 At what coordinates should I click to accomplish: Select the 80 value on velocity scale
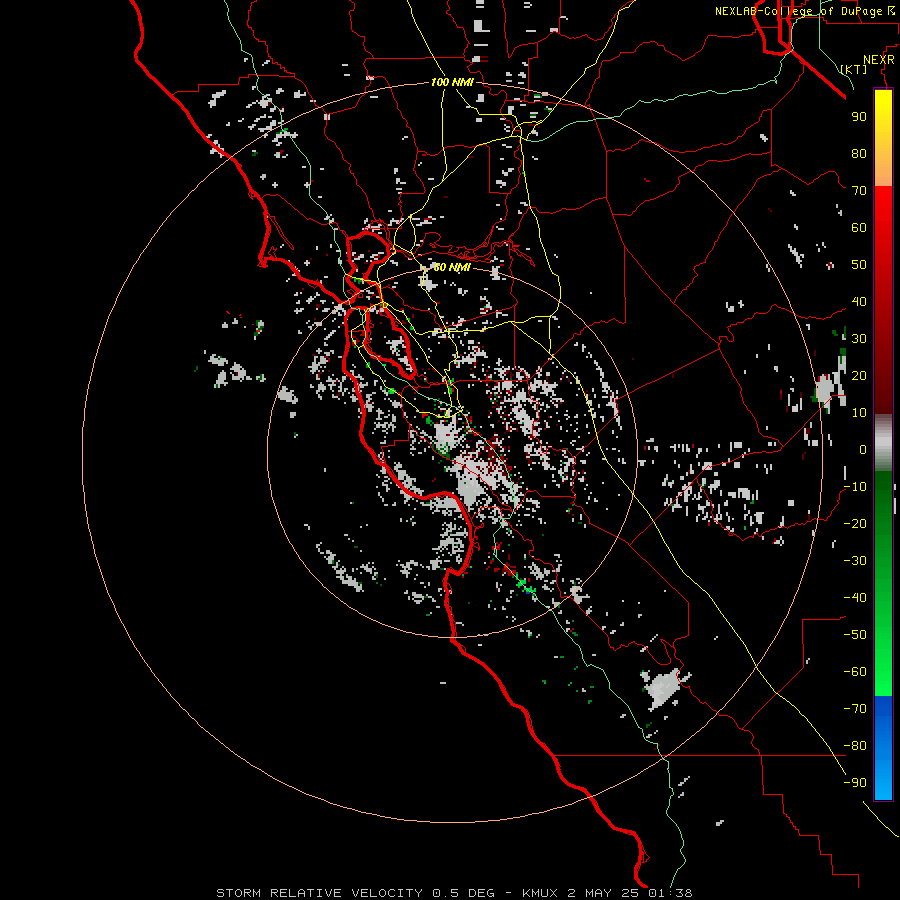tap(859, 154)
